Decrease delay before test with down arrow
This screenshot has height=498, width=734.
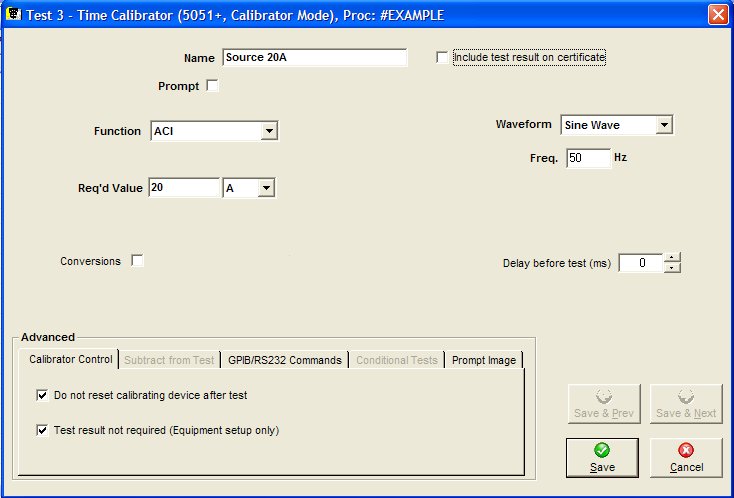672,268
